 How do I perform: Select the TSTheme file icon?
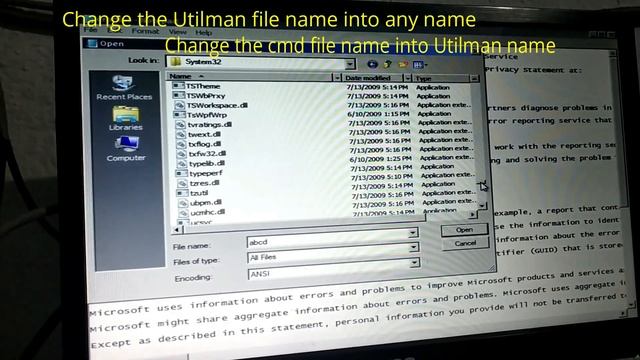(178, 86)
